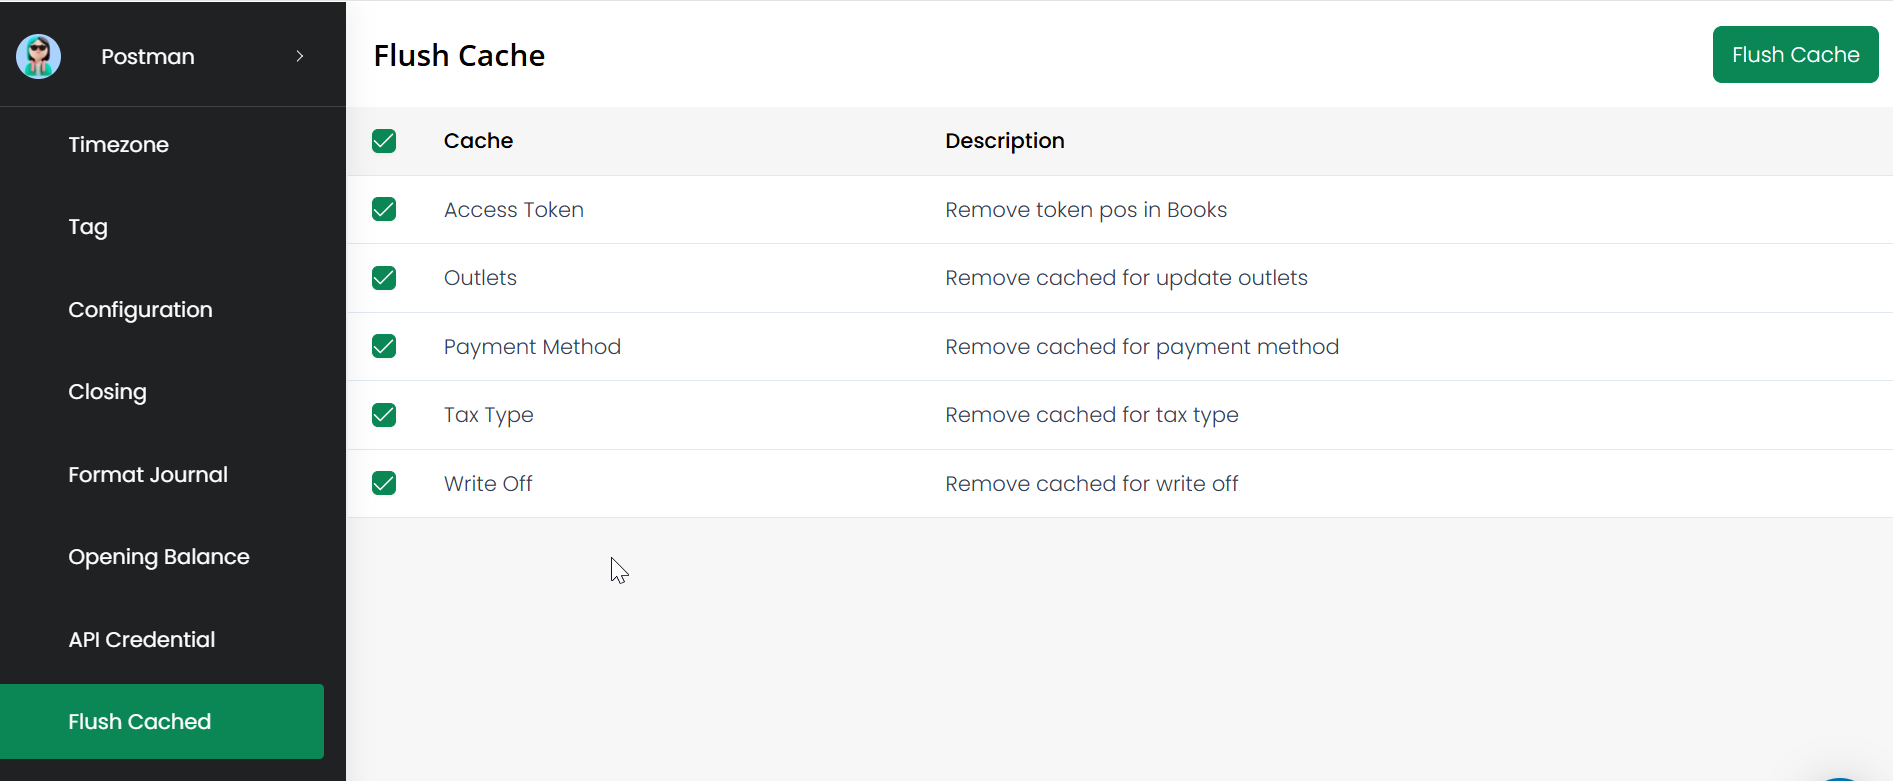The image size is (1893, 781).
Task: Uncheck the Access Token checkbox
Action: click(384, 209)
